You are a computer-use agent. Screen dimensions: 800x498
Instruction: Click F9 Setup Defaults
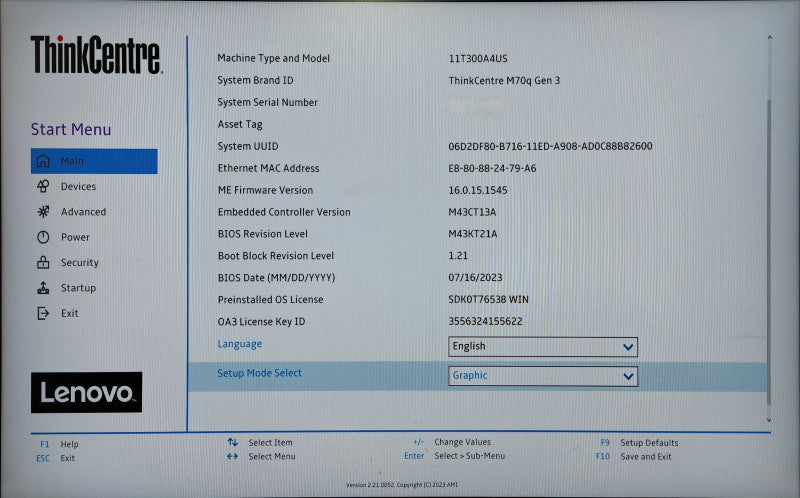639,442
